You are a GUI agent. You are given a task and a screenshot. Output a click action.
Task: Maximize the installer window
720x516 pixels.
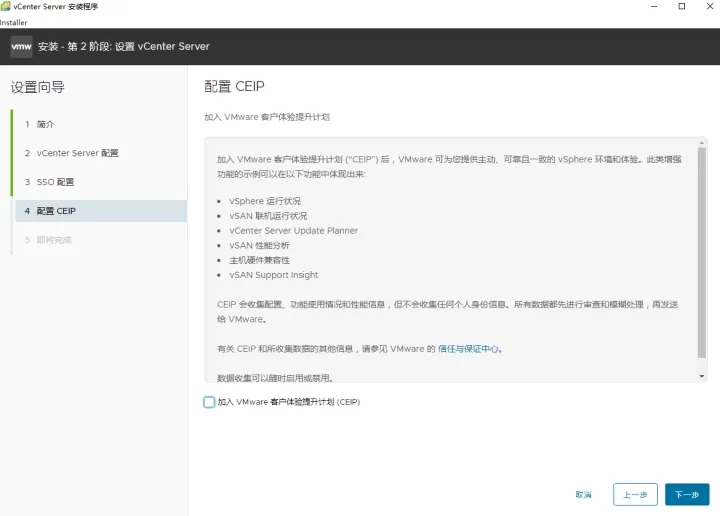[682, 6]
